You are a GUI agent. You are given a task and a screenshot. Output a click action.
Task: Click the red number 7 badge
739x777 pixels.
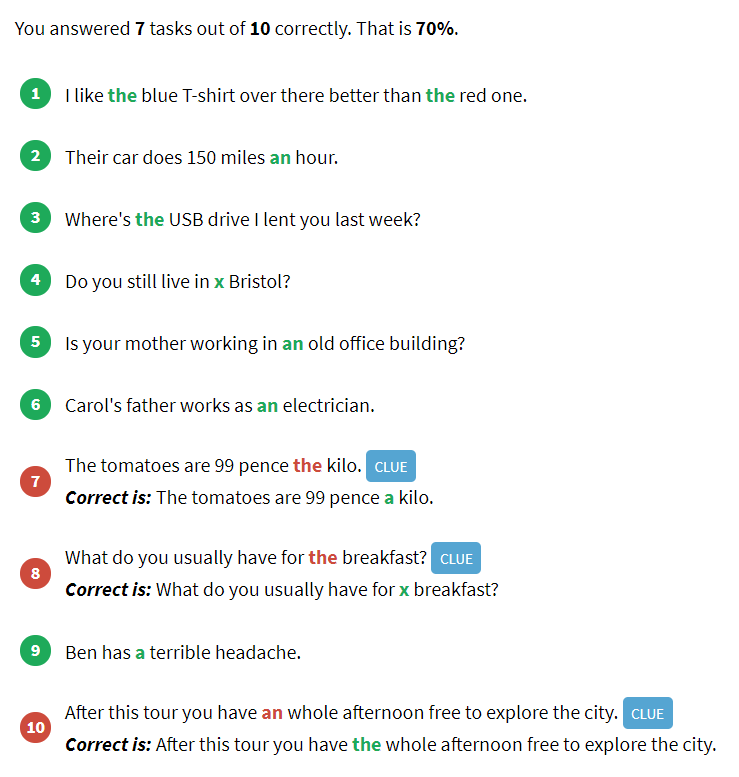[x=35, y=482]
